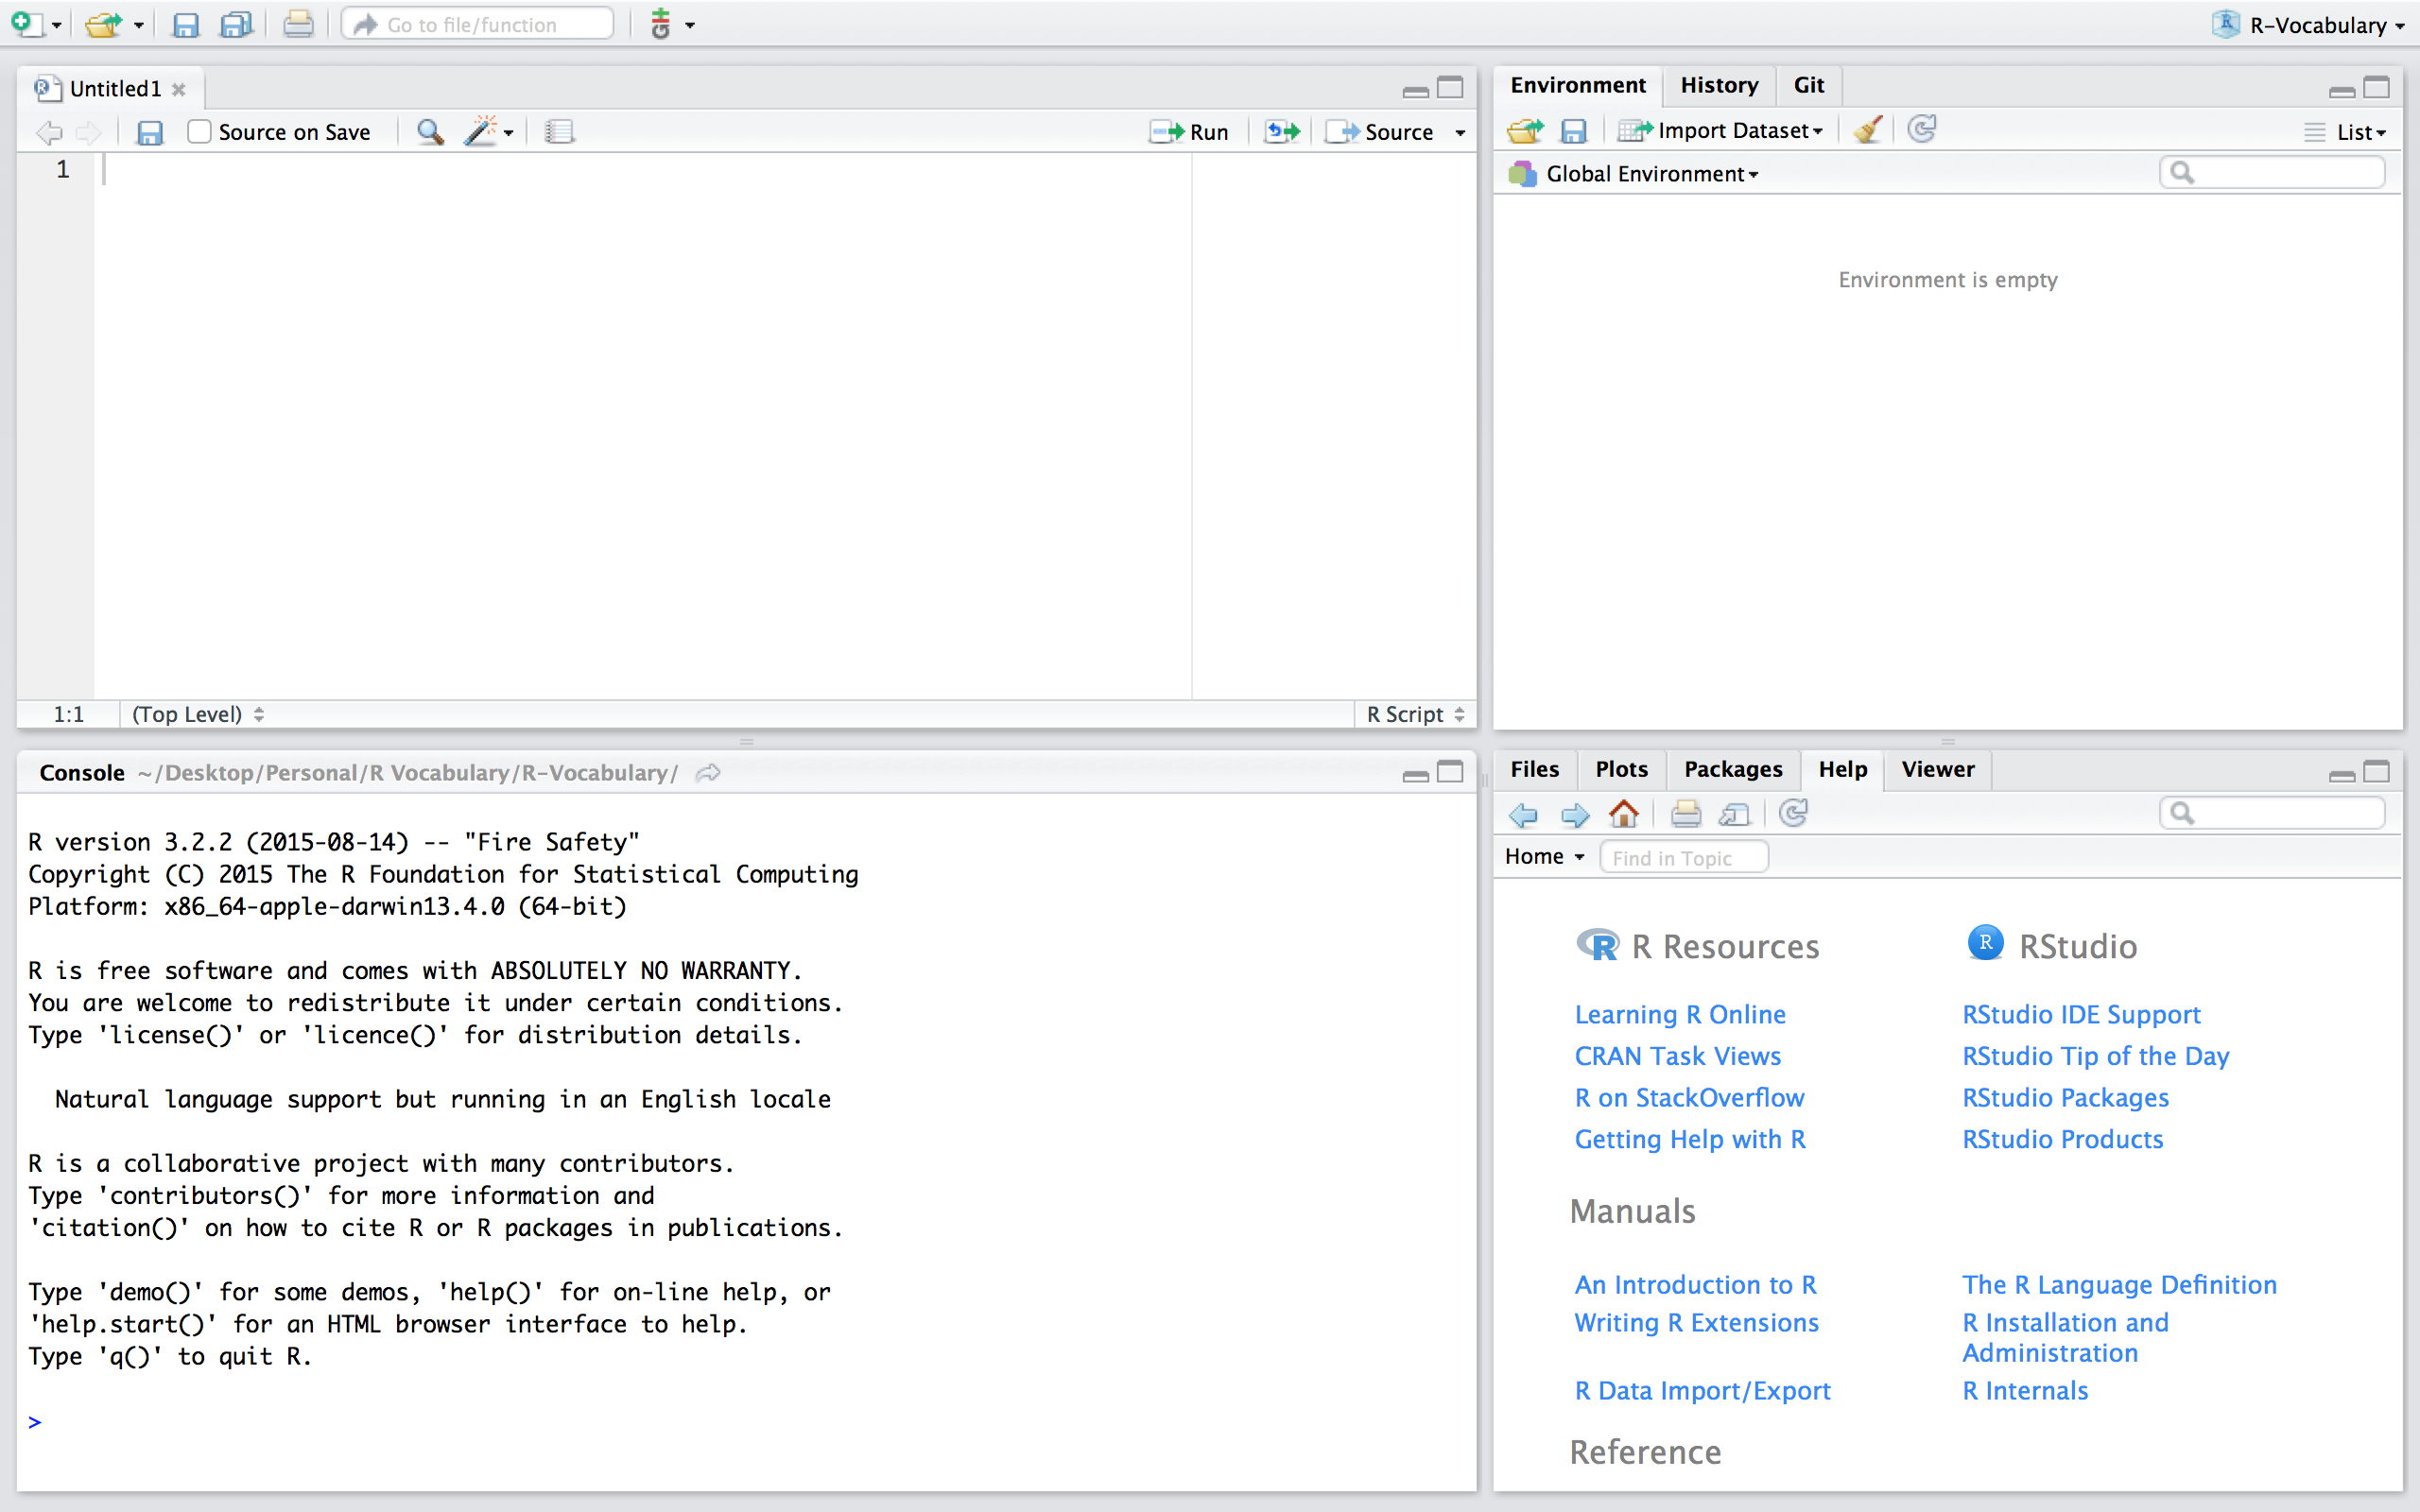
Task: Click the Re-run previous region icon
Action: (1282, 132)
